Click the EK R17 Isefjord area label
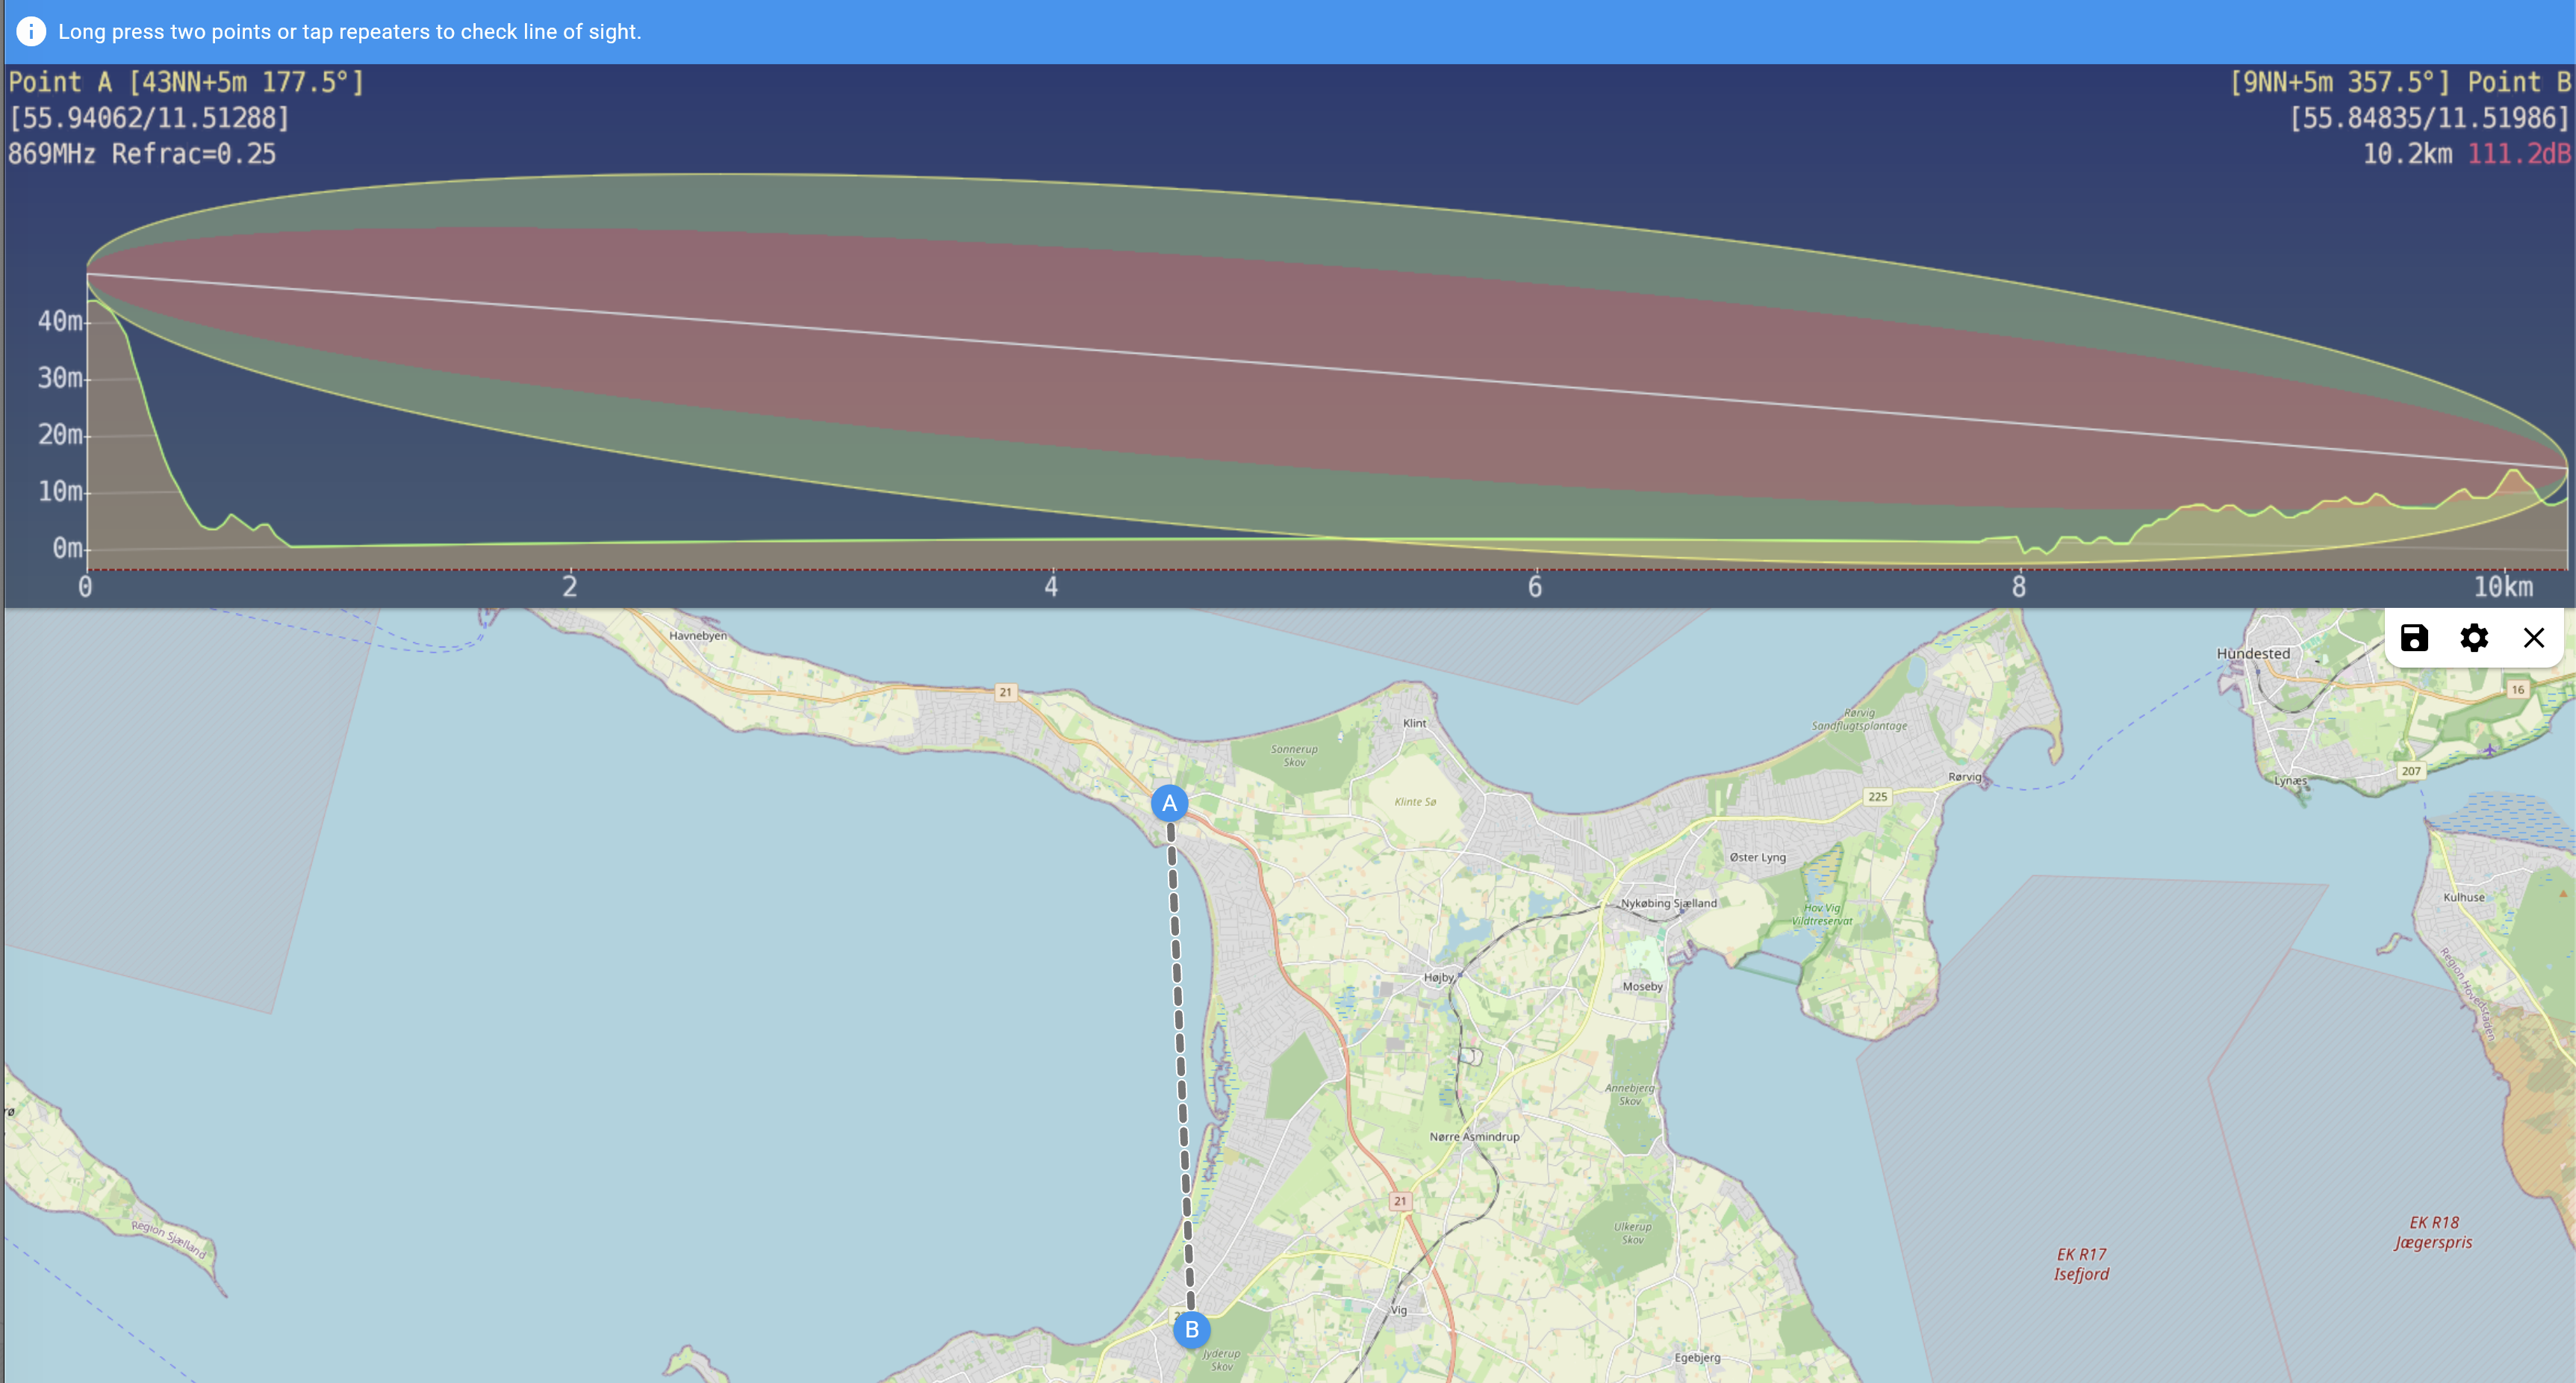Image resolution: width=2576 pixels, height=1383 pixels. tap(2081, 1264)
